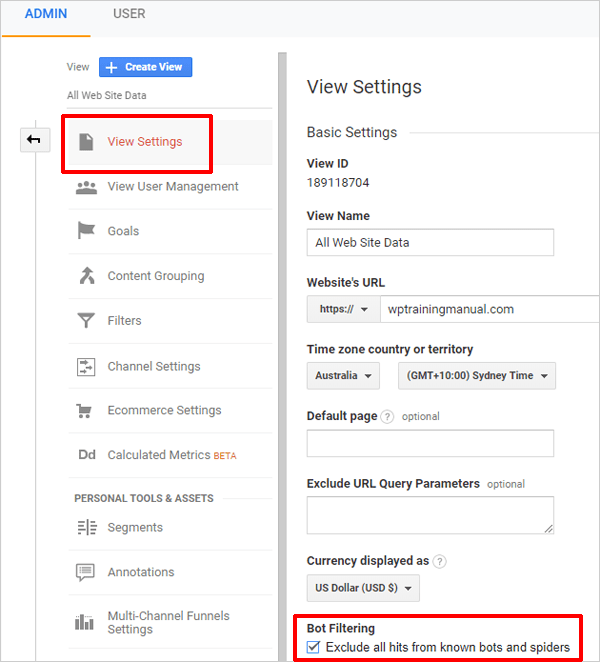600x662 pixels.
Task: Switch to the USER tab
Action: click(x=129, y=14)
